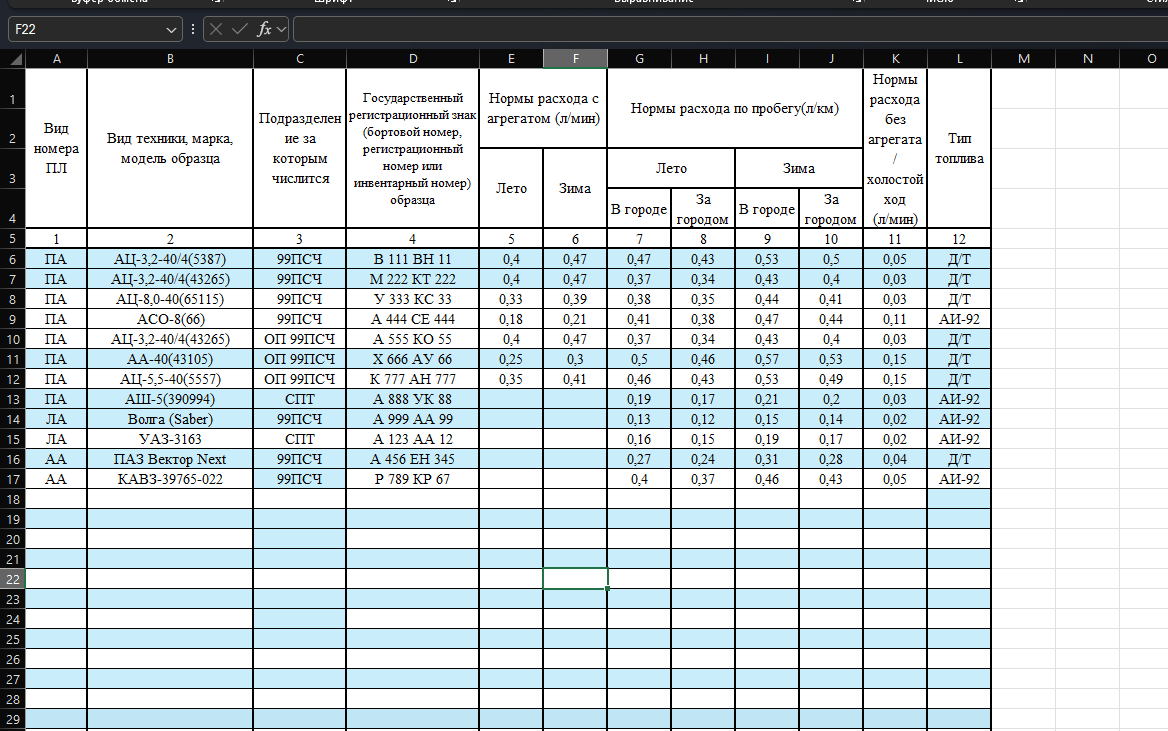Click cell with А 555 КО 55

click(x=413, y=339)
